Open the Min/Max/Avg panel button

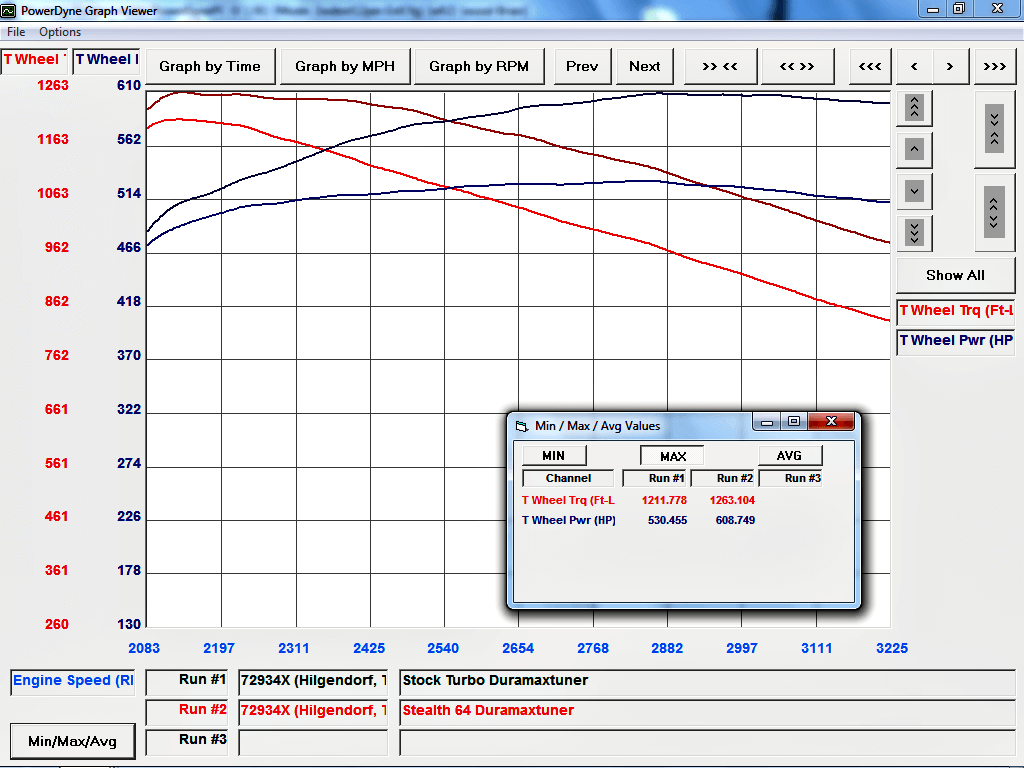(x=72, y=741)
